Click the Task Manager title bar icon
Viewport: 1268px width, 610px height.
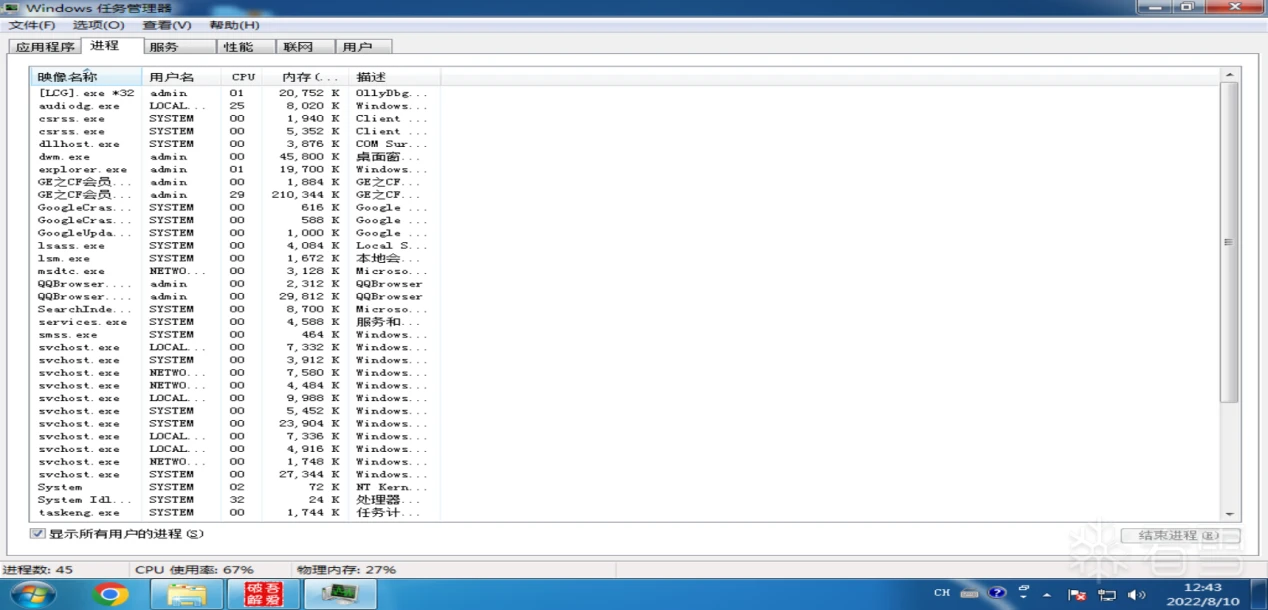[x=11, y=8]
